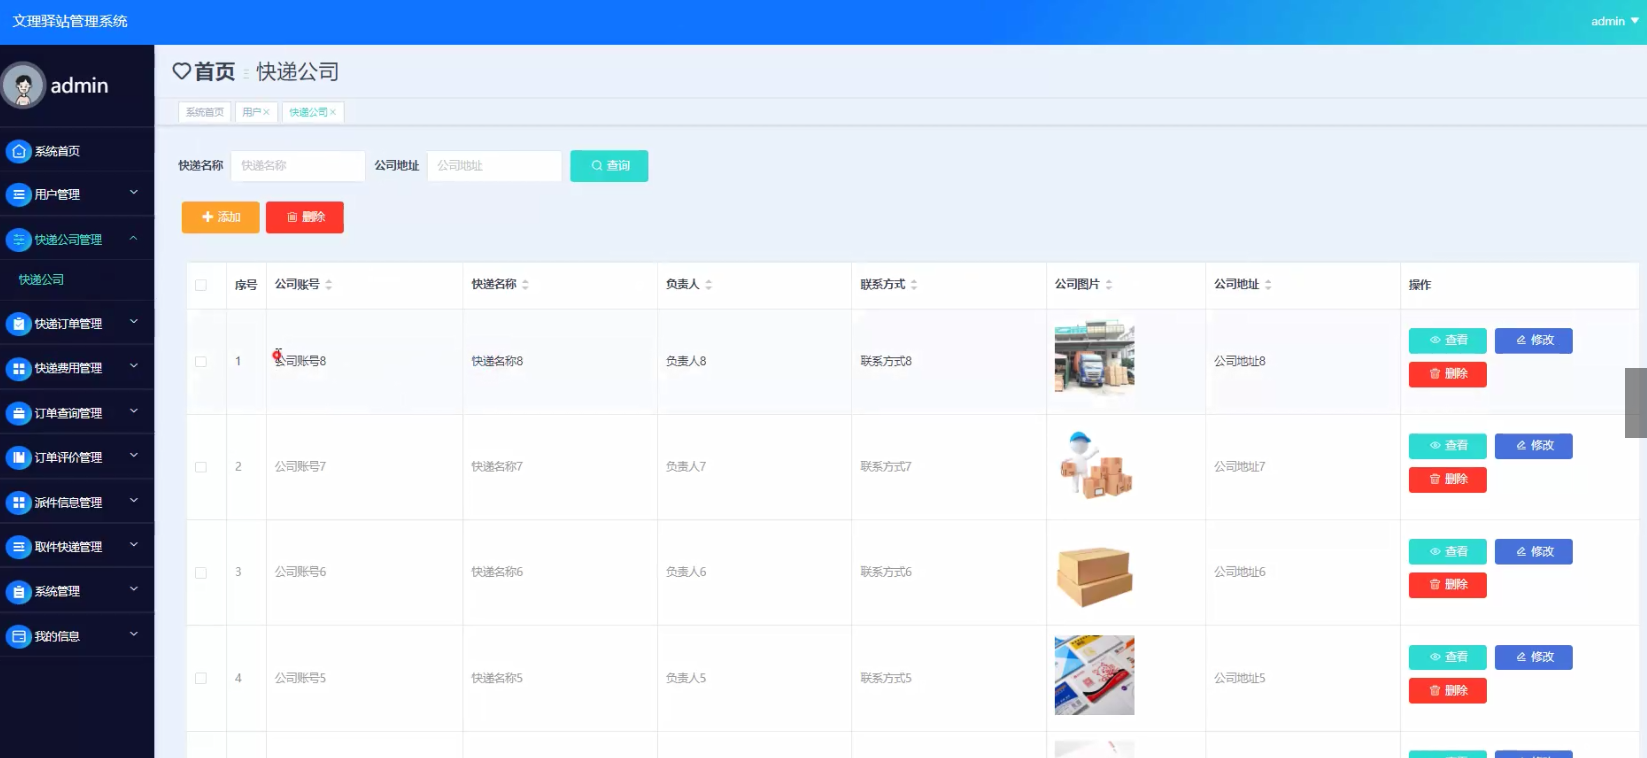View details of 公司账号8 row
Image resolution: width=1647 pixels, height=758 pixels.
tap(1447, 341)
